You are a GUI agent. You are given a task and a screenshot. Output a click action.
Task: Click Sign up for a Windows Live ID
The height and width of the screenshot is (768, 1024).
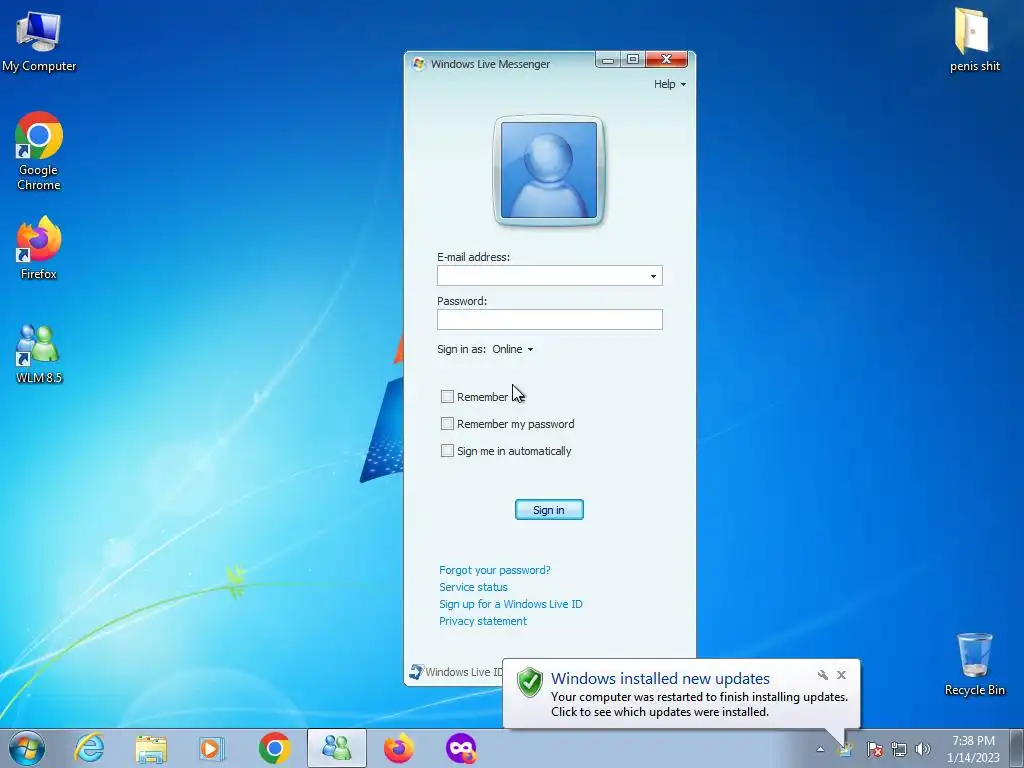click(511, 604)
